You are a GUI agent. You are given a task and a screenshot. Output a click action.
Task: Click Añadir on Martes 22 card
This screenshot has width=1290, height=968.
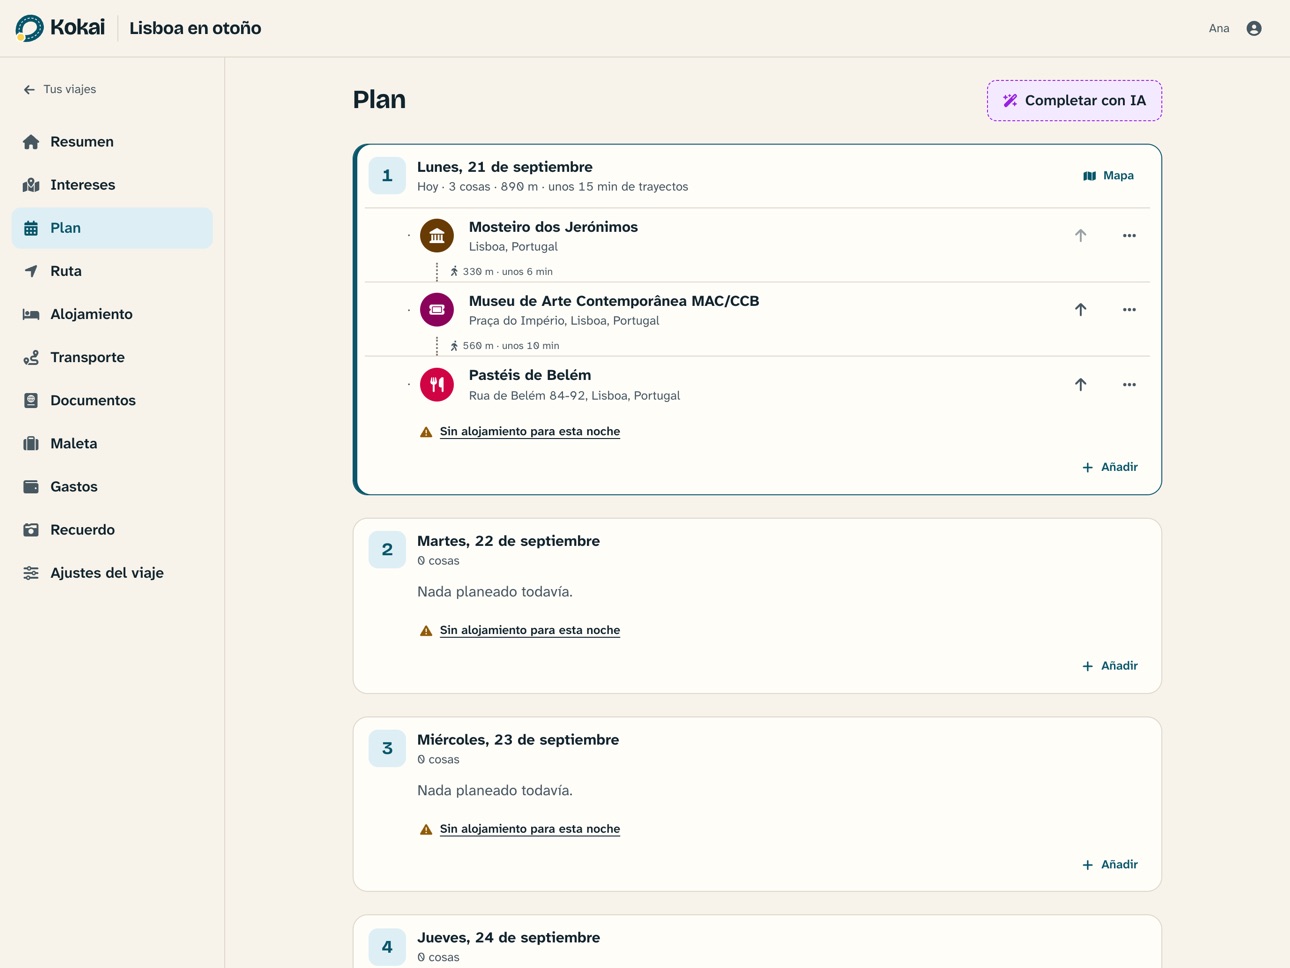click(1110, 666)
